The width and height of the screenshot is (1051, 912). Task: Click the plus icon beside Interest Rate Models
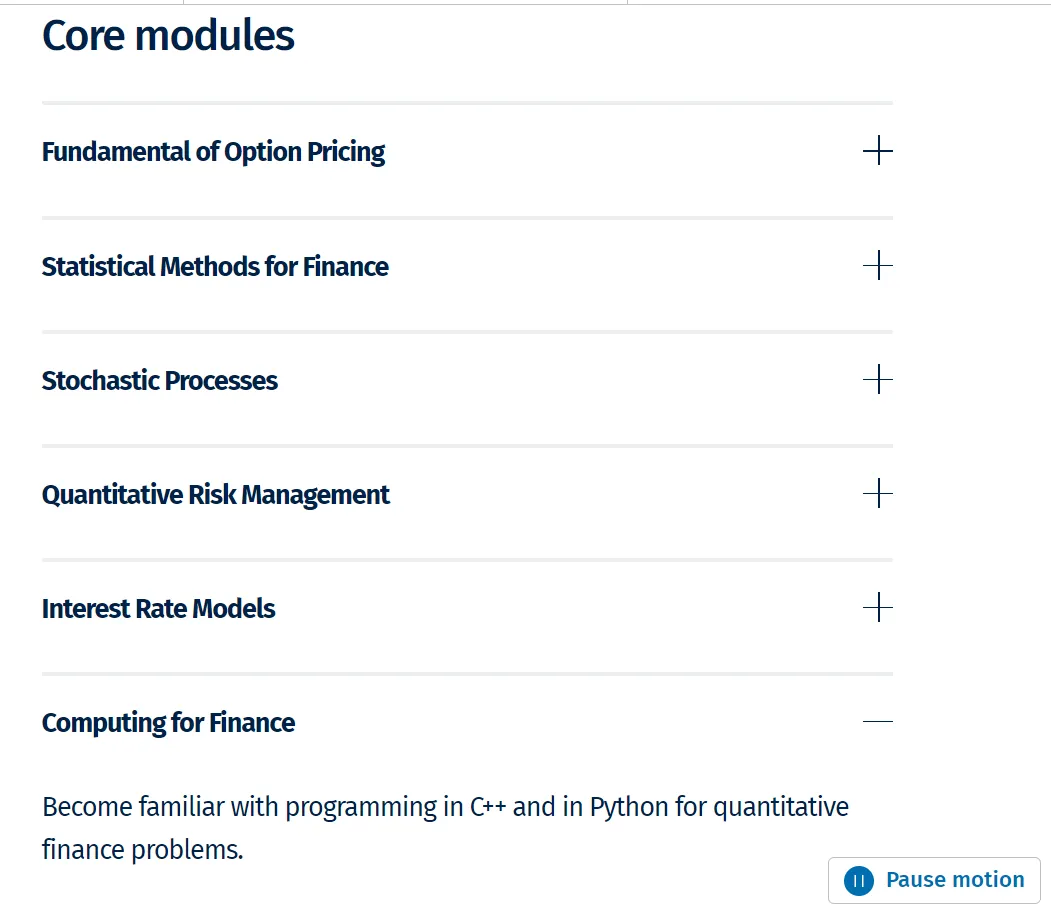(x=877, y=608)
